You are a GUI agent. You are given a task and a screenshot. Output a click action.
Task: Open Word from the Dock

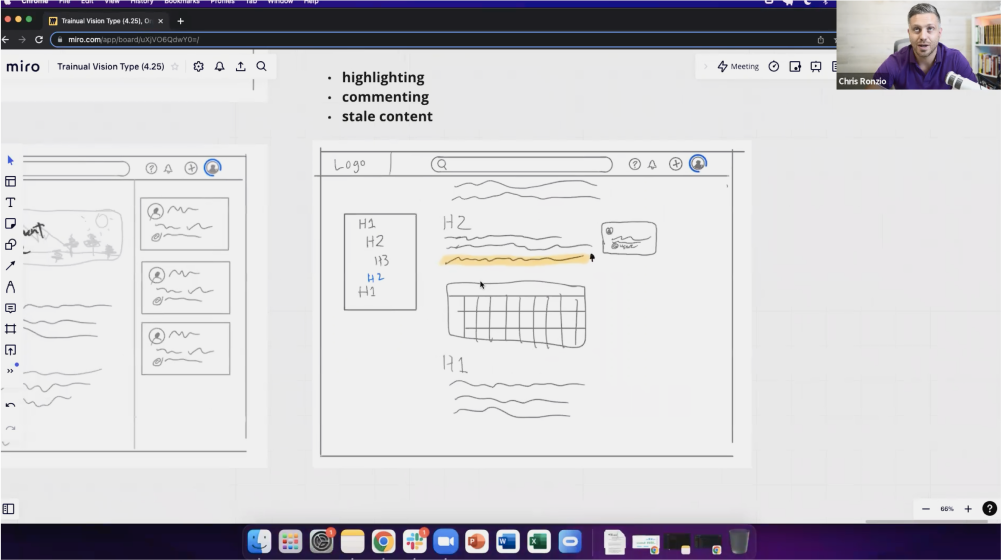[x=508, y=542]
